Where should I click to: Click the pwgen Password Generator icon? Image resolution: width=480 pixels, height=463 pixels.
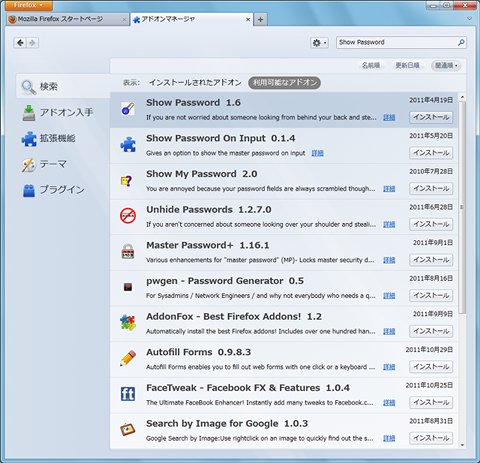(128, 287)
